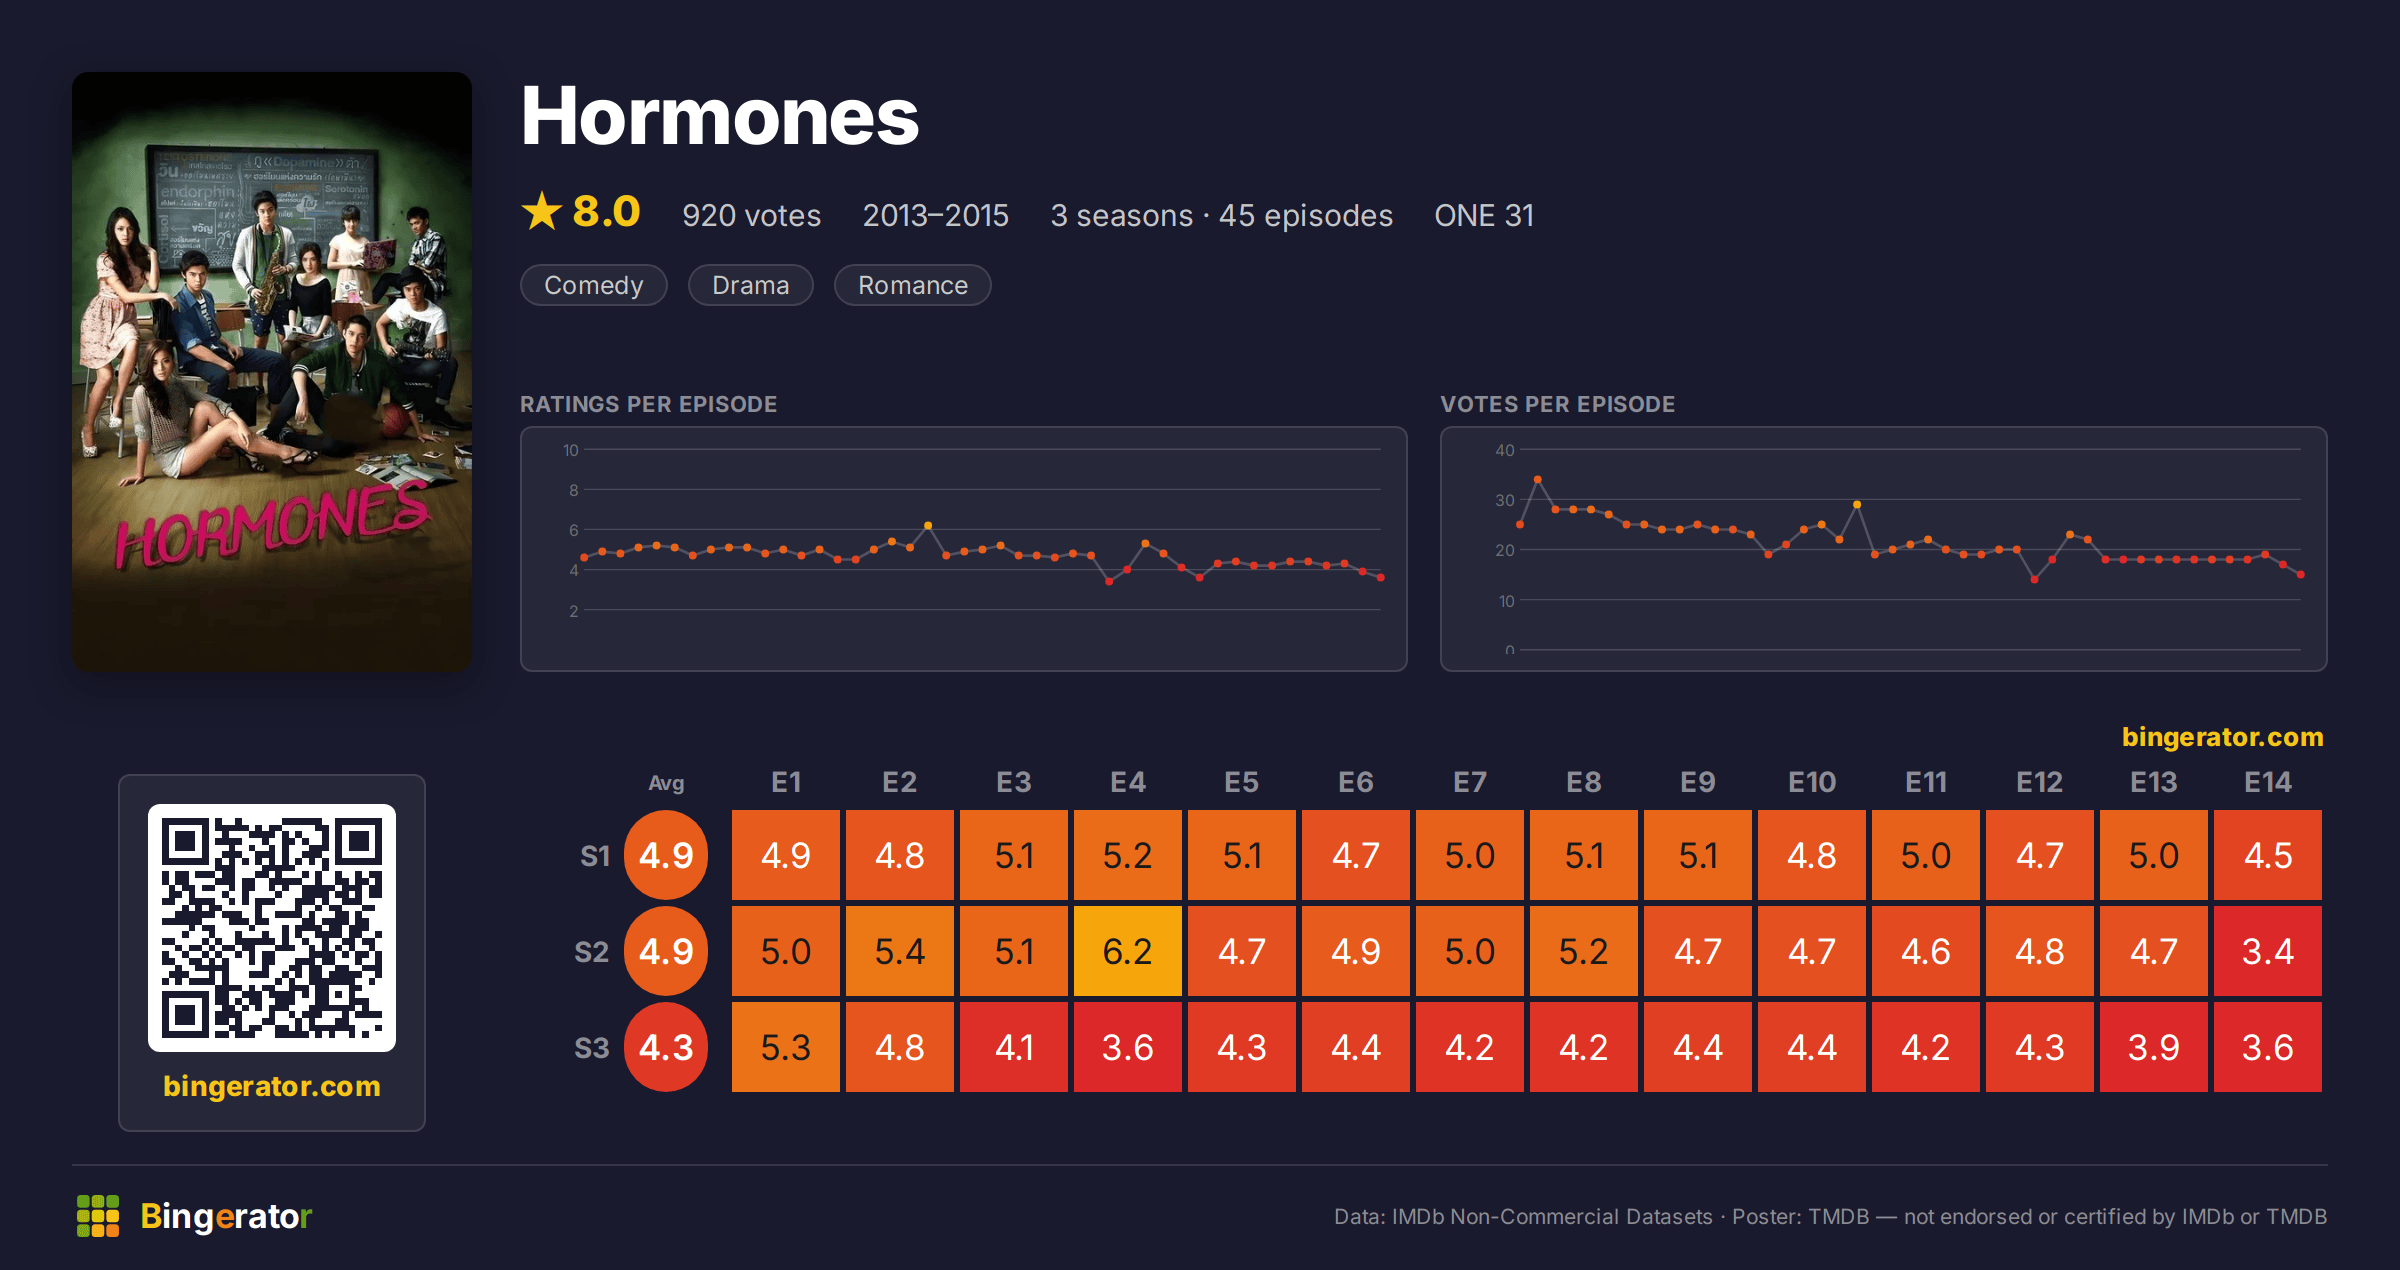Select the S3 average 4.3 circle
Viewport: 2400px width, 1270px height.
pyautogui.click(x=666, y=1047)
